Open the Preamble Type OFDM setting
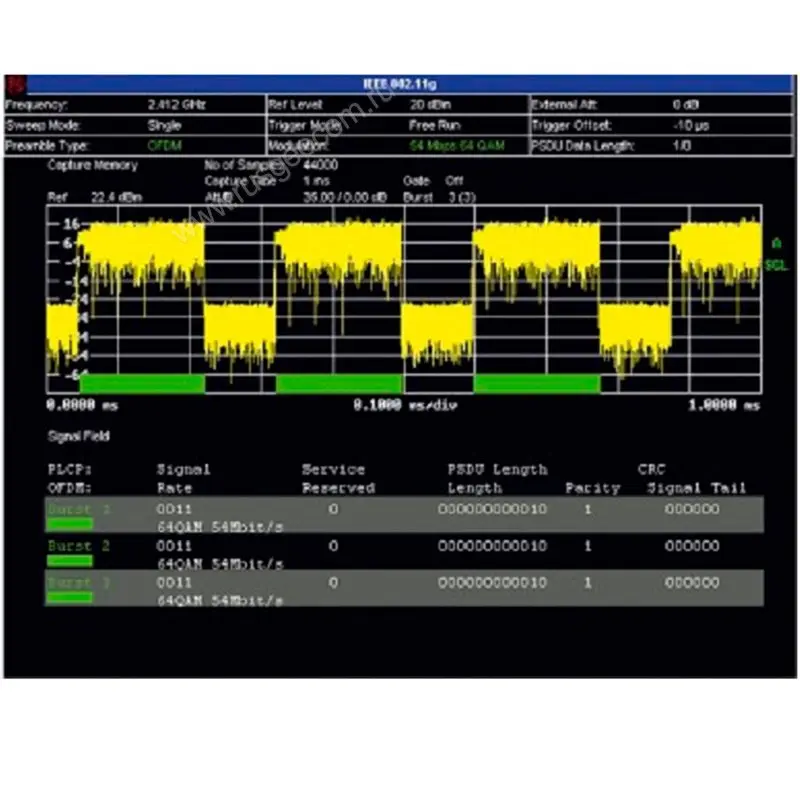 click(x=164, y=146)
